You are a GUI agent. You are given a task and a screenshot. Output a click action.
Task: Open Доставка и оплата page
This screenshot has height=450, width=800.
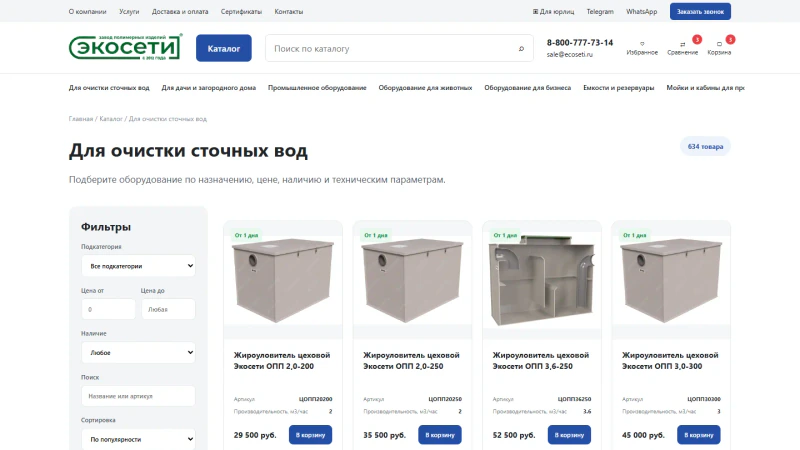180,11
